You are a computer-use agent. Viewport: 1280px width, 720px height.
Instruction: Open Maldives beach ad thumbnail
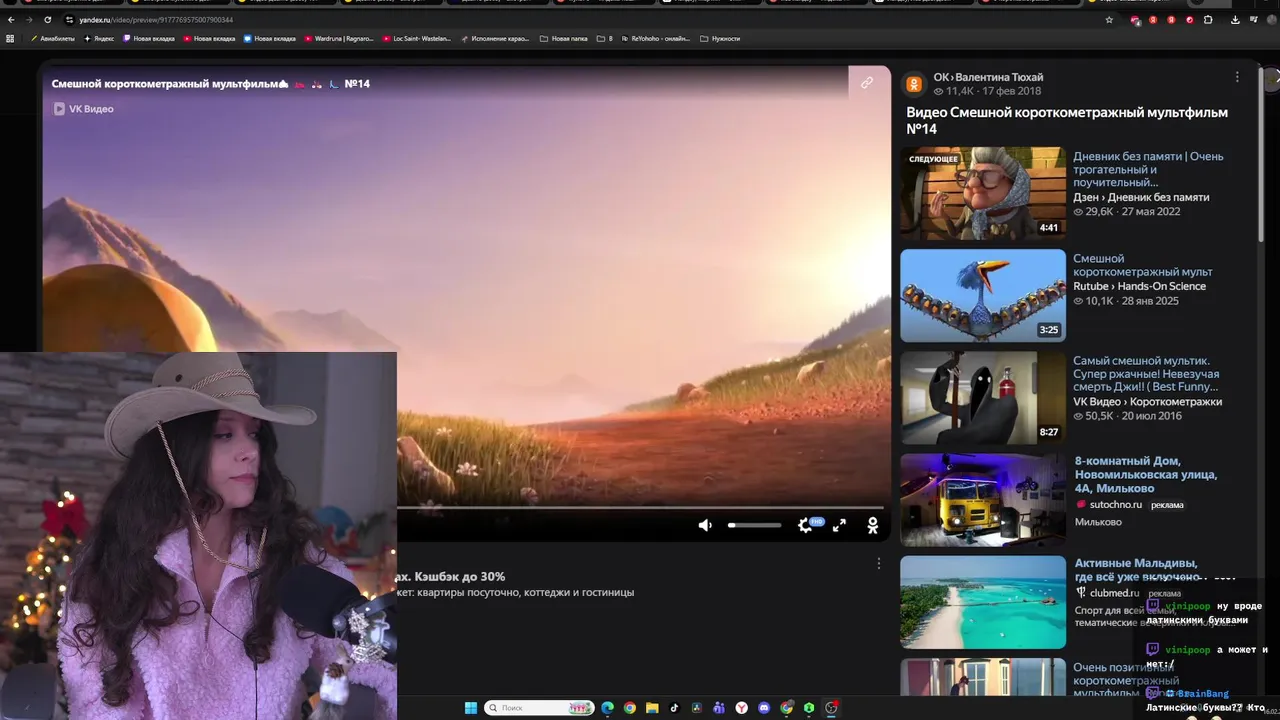coord(983,602)
